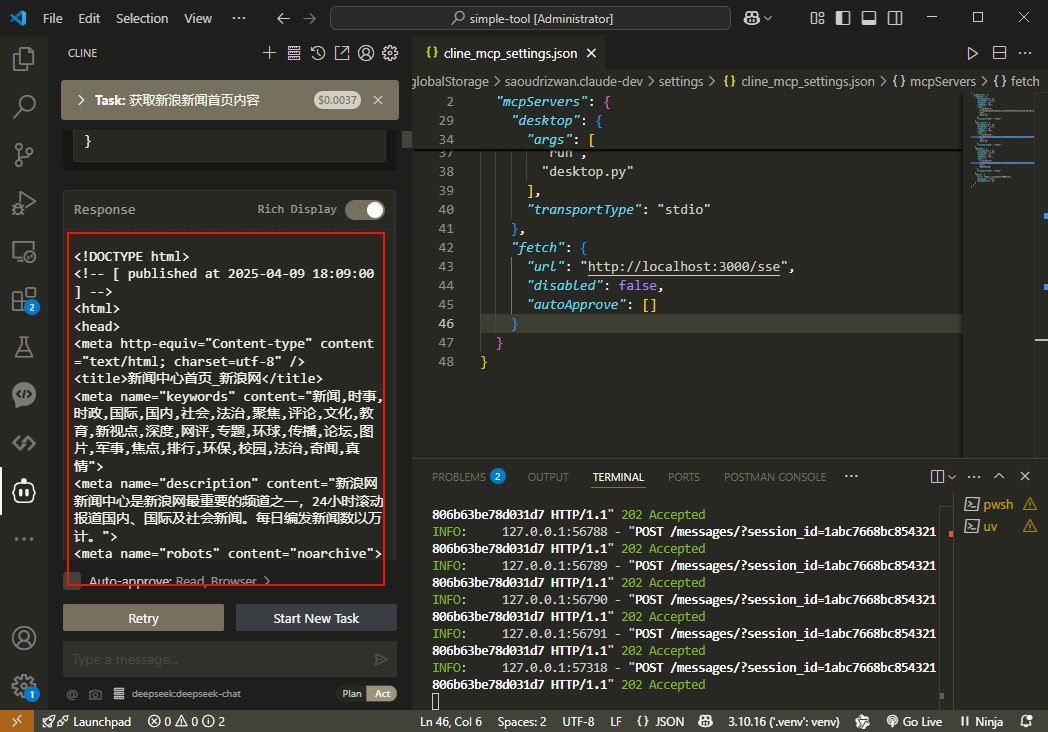Open Cline MCP Servers icon
This screenshot has width=1048, height=732.
pyautogui.click(x=294, y=53)
